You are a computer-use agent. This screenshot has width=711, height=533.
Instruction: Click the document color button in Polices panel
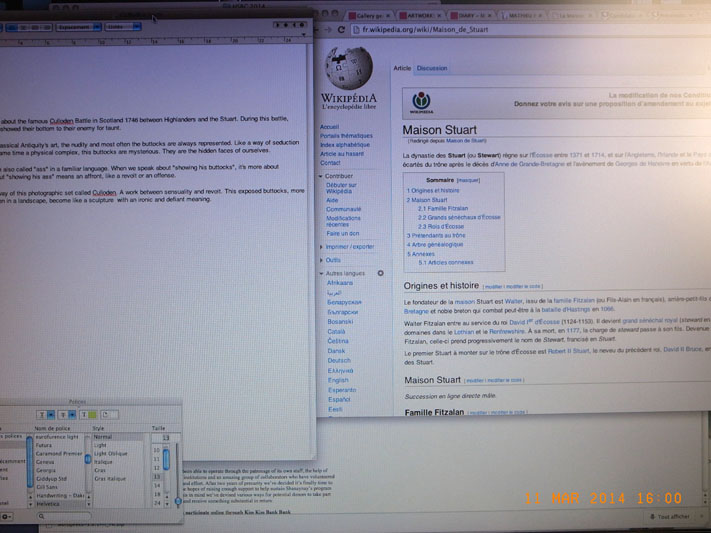pyautogui.click(x=109, y=415)
